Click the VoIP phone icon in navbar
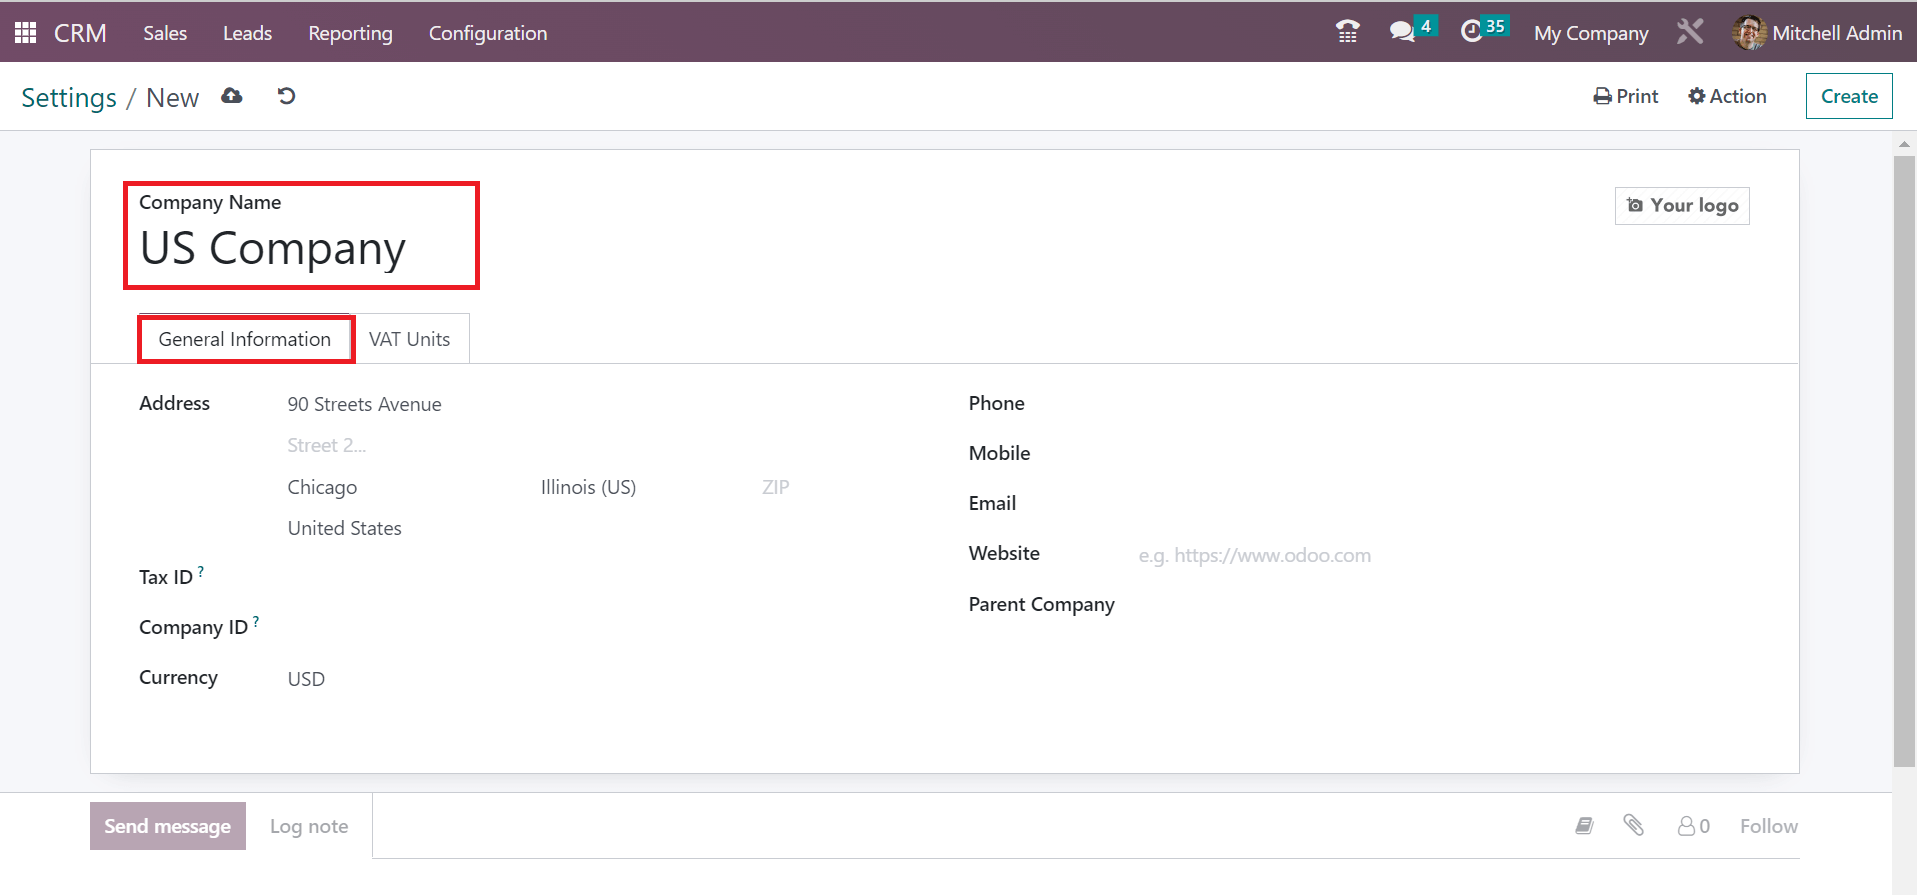 (1347, 32)
